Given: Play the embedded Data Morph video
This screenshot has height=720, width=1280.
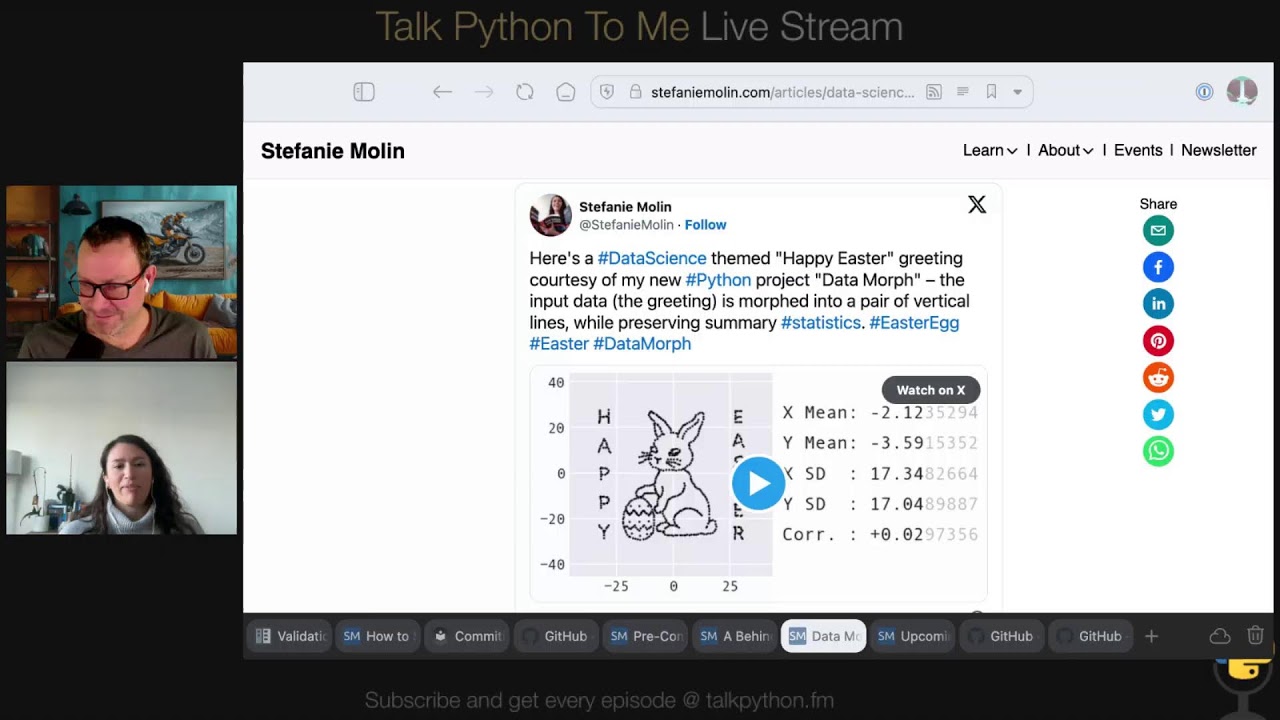Looking at the screenshot, I should [x=758, y=483].
